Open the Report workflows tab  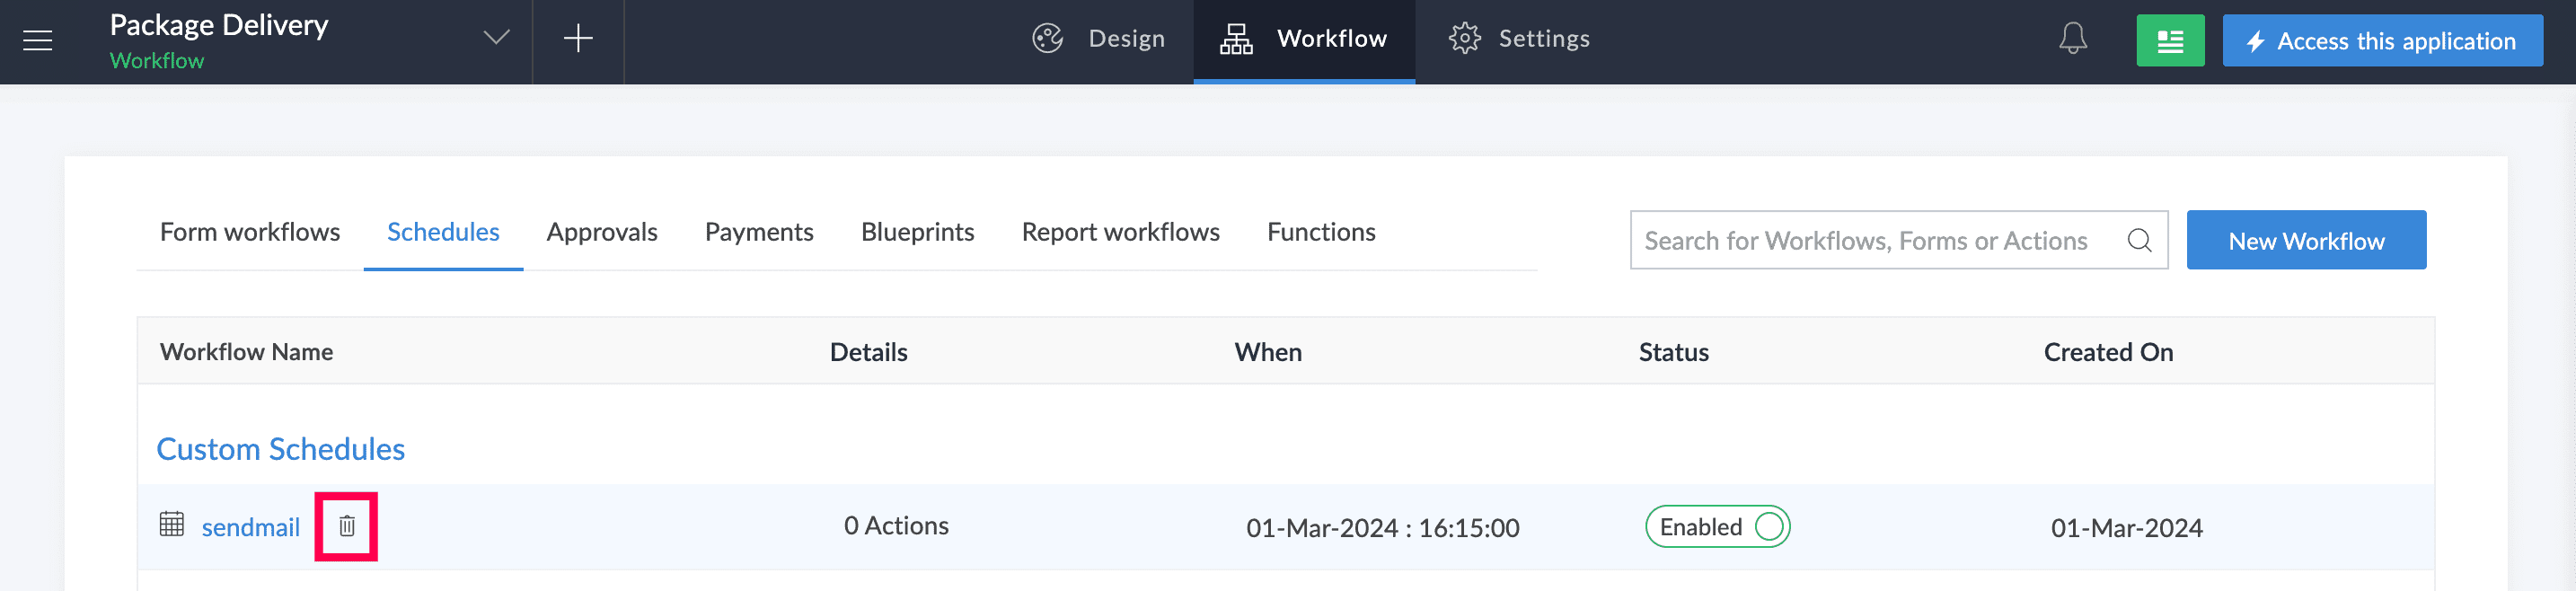pyautogui.click(x=1120, y=232)
